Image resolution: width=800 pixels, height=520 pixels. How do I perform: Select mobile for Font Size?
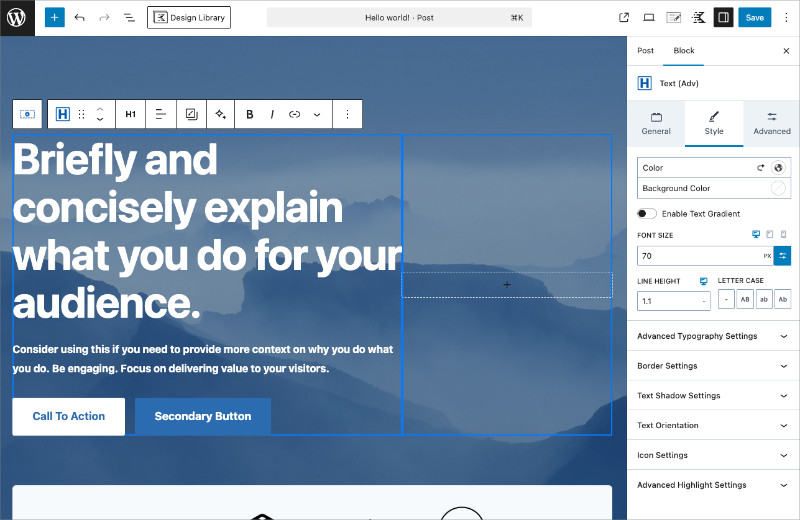[784, 234]
